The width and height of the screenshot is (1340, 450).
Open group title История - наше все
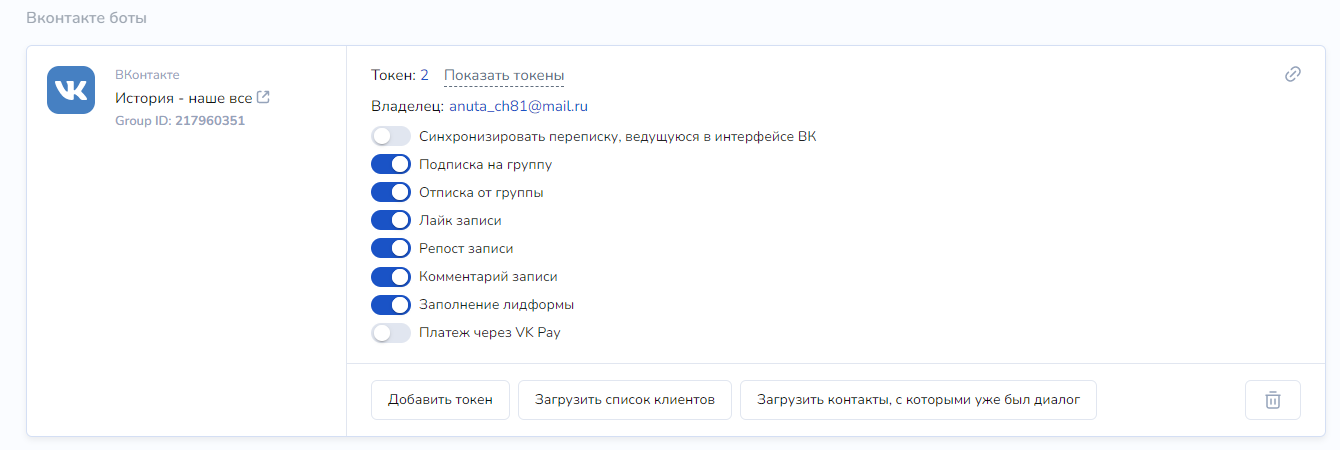(183, 98)
